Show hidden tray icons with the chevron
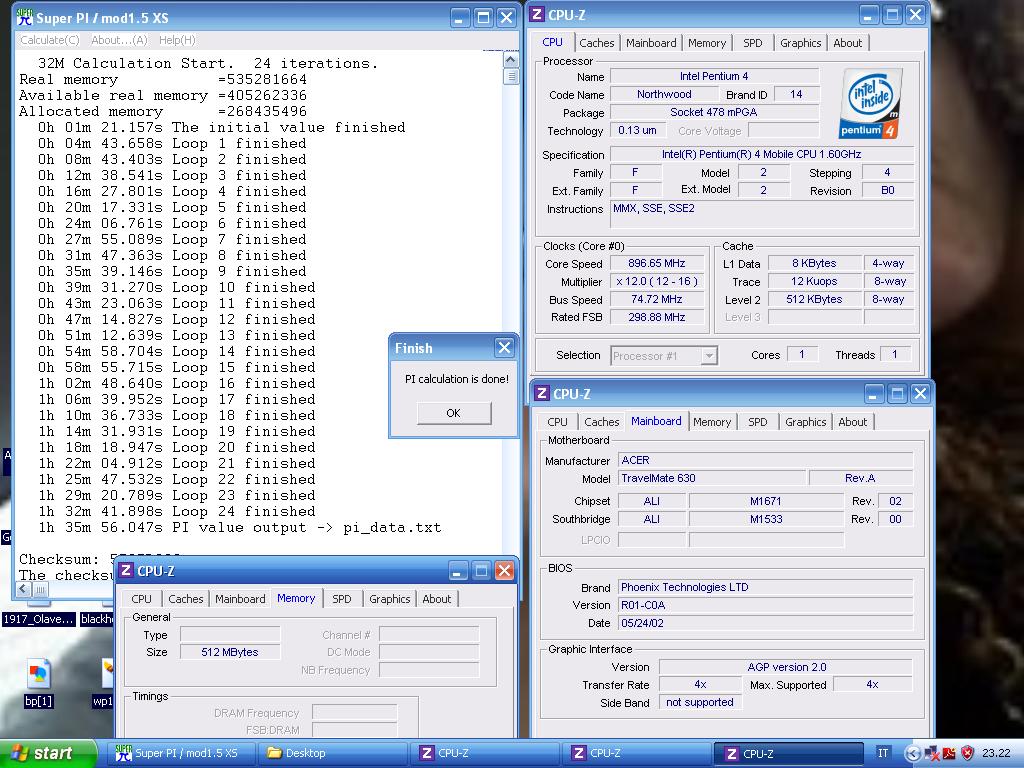Image resolution: width=1024 pixels, height=768 pixels. 912,754
